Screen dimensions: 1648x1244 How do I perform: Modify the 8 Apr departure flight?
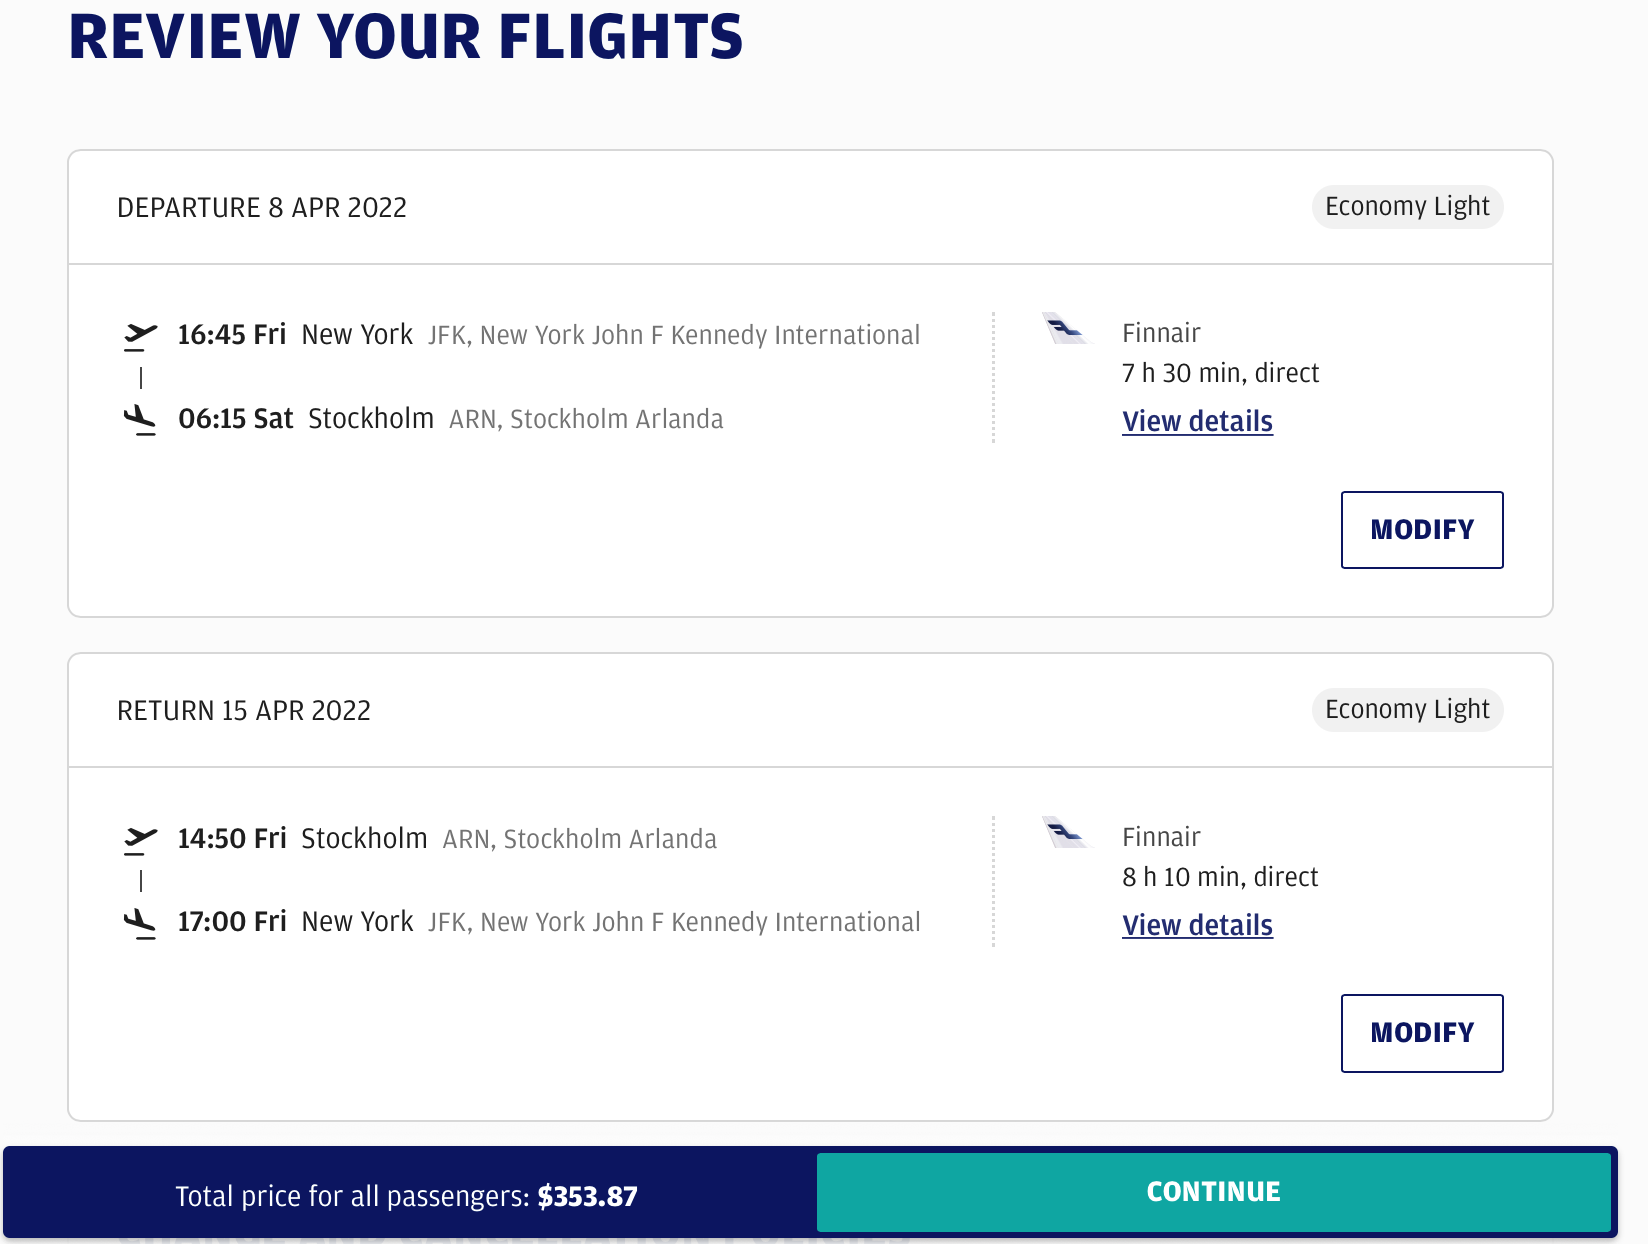tap(1421, 530)
